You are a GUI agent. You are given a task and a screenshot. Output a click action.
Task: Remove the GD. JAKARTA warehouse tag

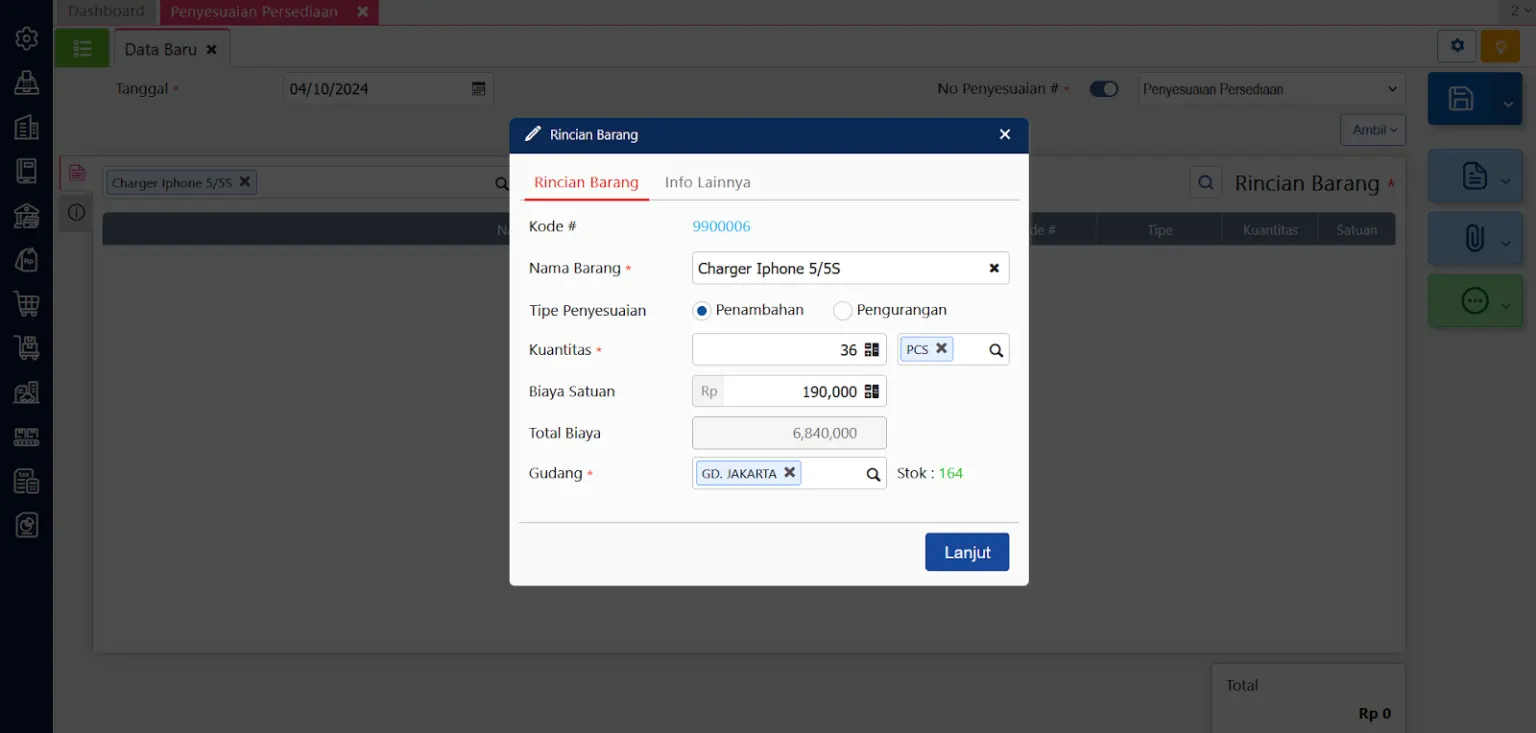coord(789,473)
